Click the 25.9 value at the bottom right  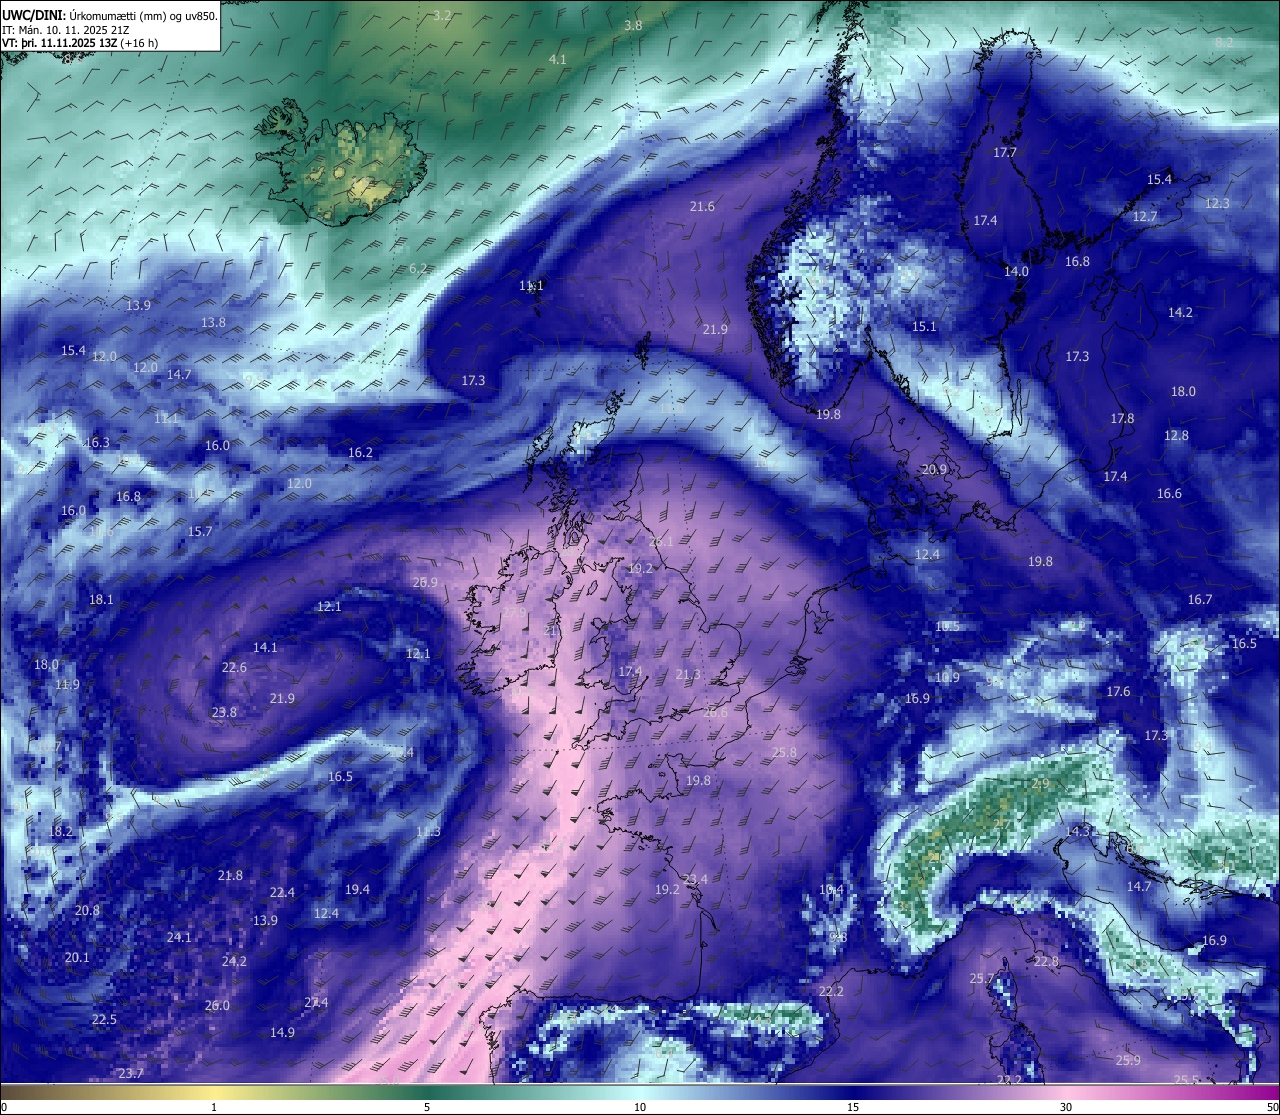coord(1128,1060)
